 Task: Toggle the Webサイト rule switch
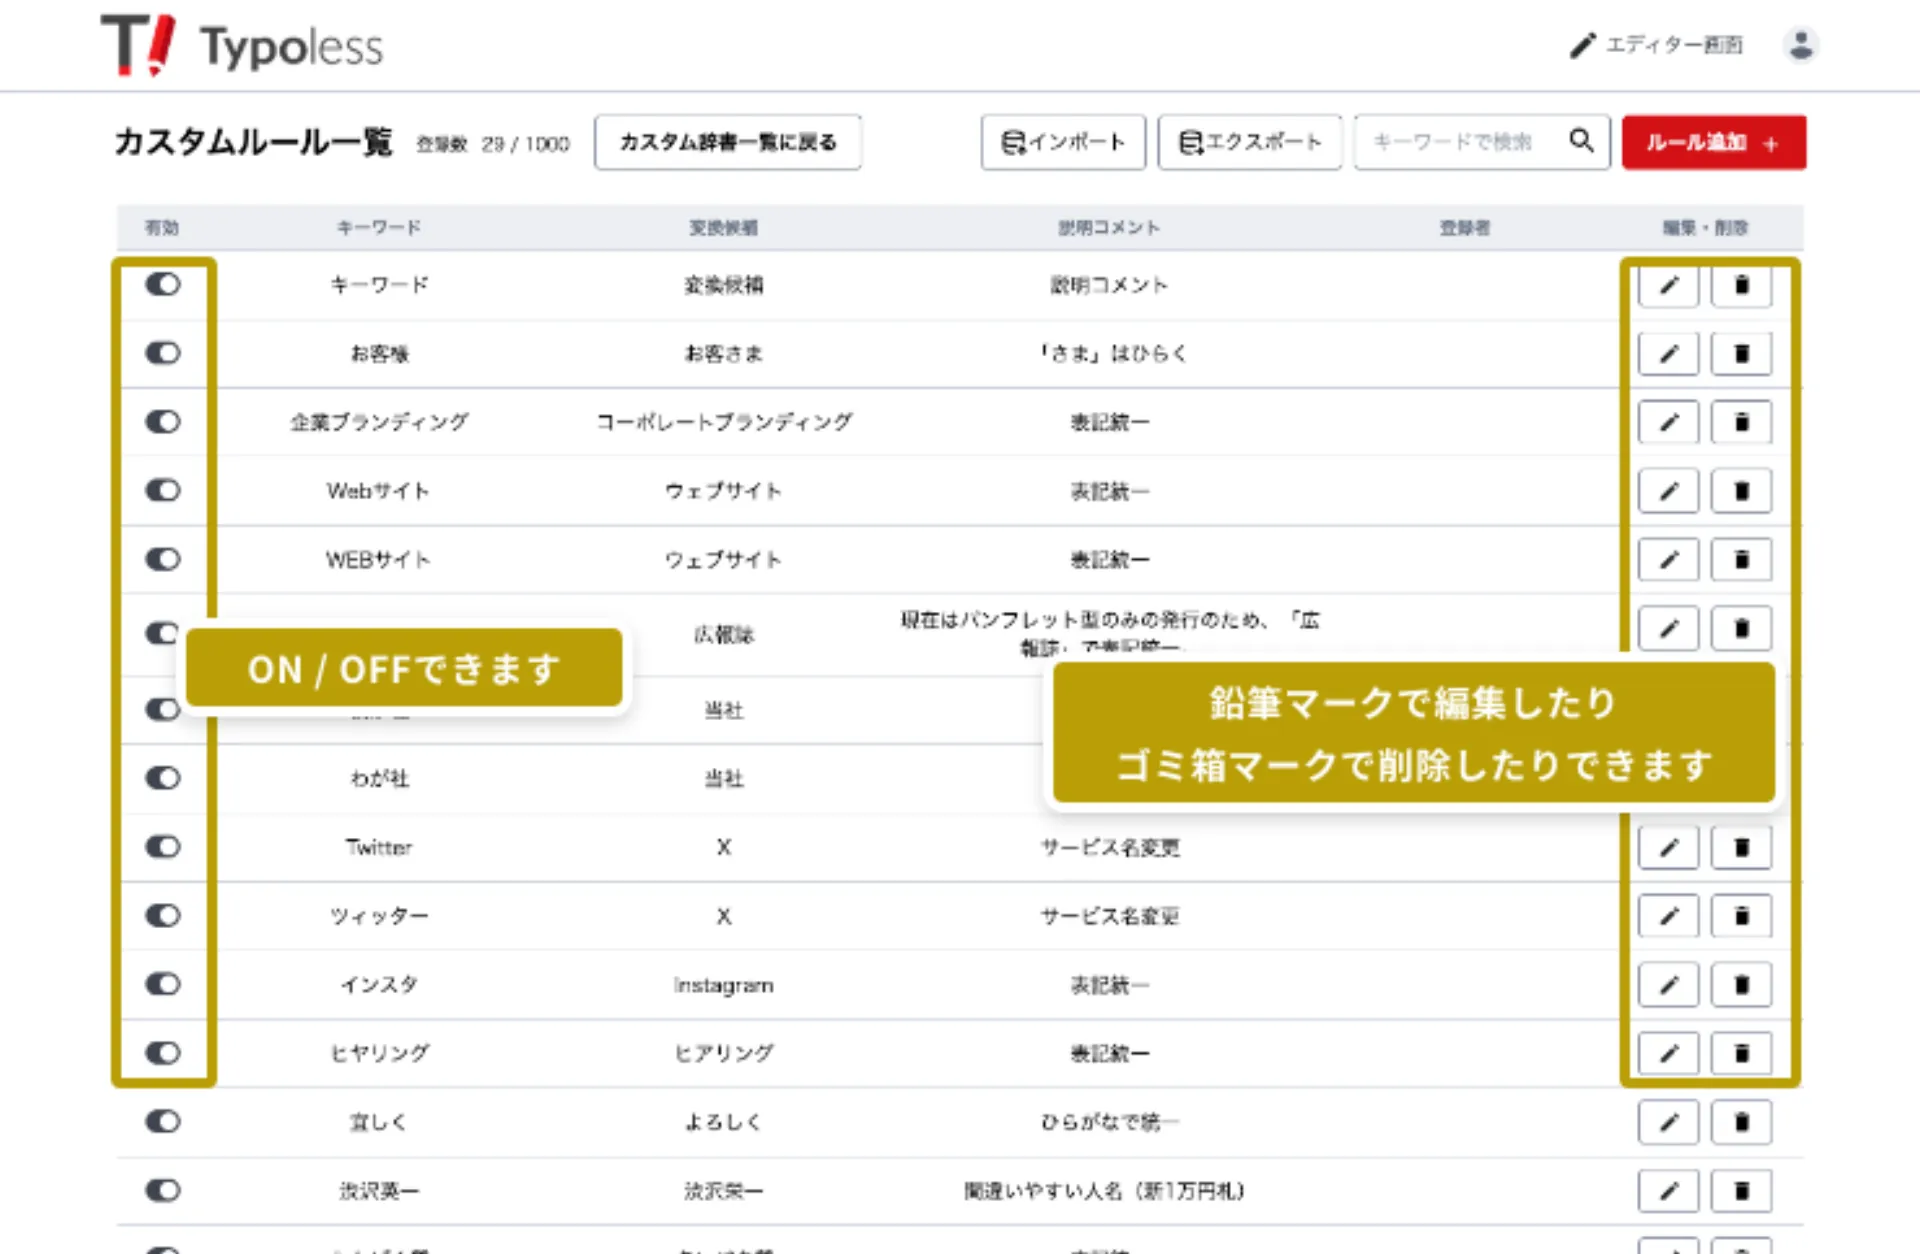tap(163, 491)
